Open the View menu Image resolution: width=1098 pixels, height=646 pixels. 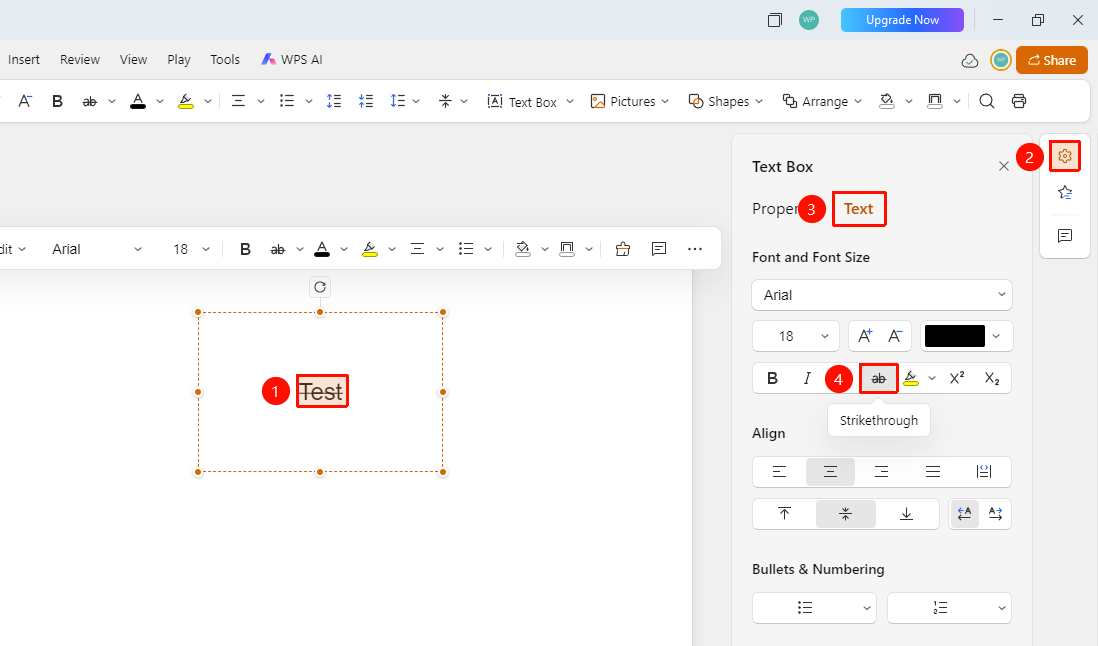[x=133, y=59]
